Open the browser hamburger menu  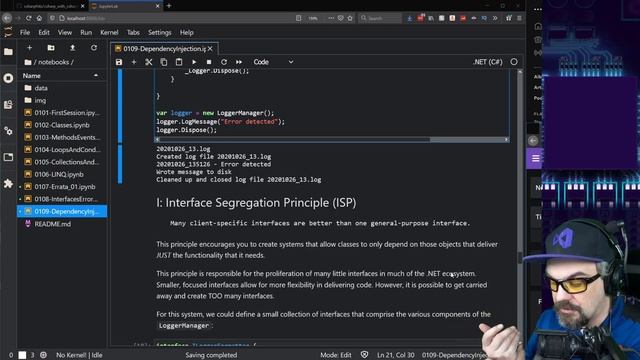[x=519, y=18]
